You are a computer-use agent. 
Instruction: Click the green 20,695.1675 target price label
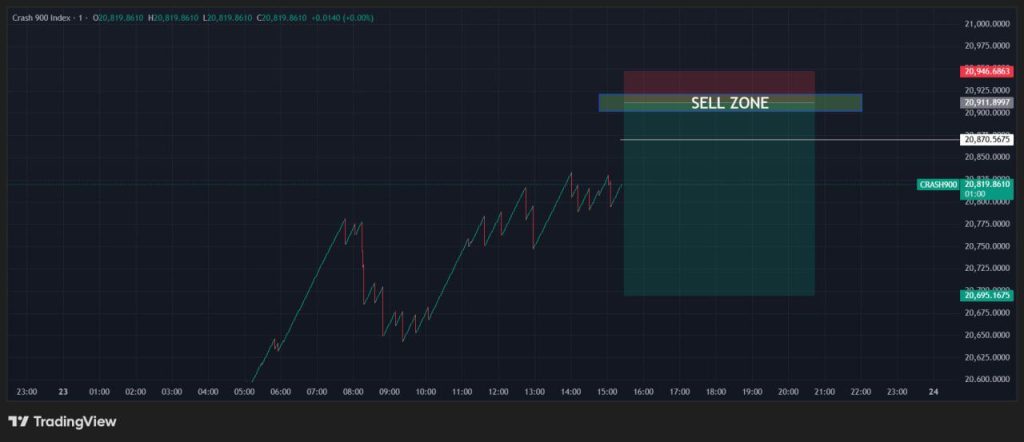tap(986, 295)
